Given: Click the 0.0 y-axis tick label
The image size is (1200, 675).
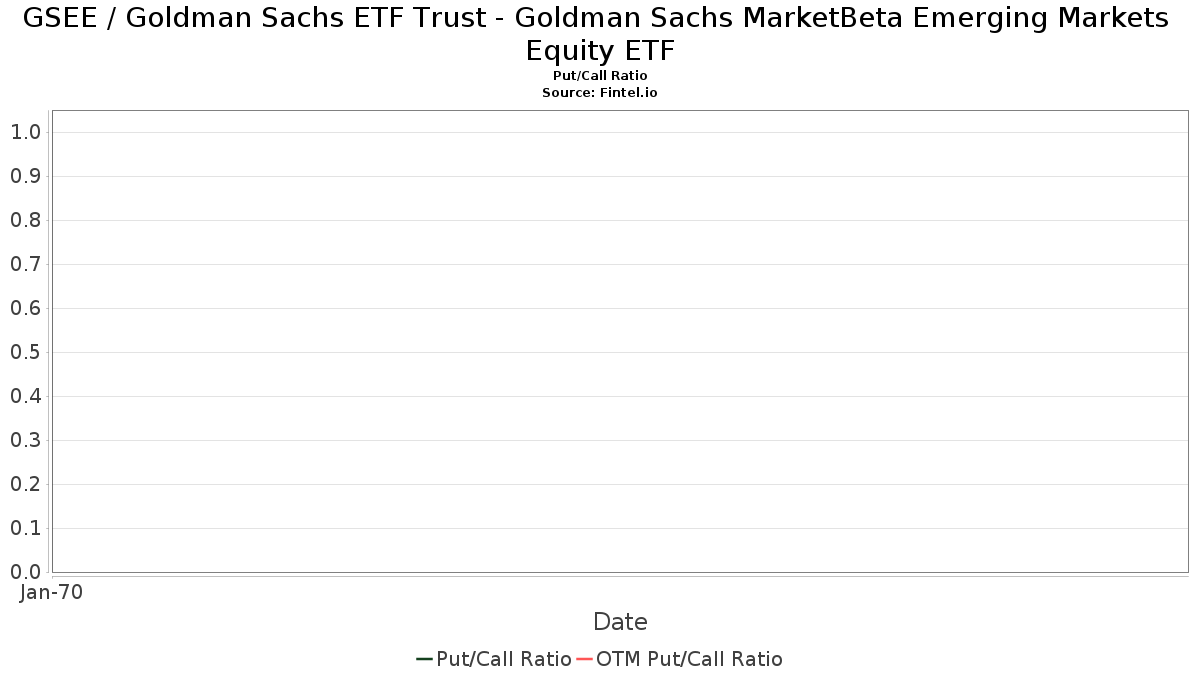Looking at the screenshot, I should coord(25,572).
